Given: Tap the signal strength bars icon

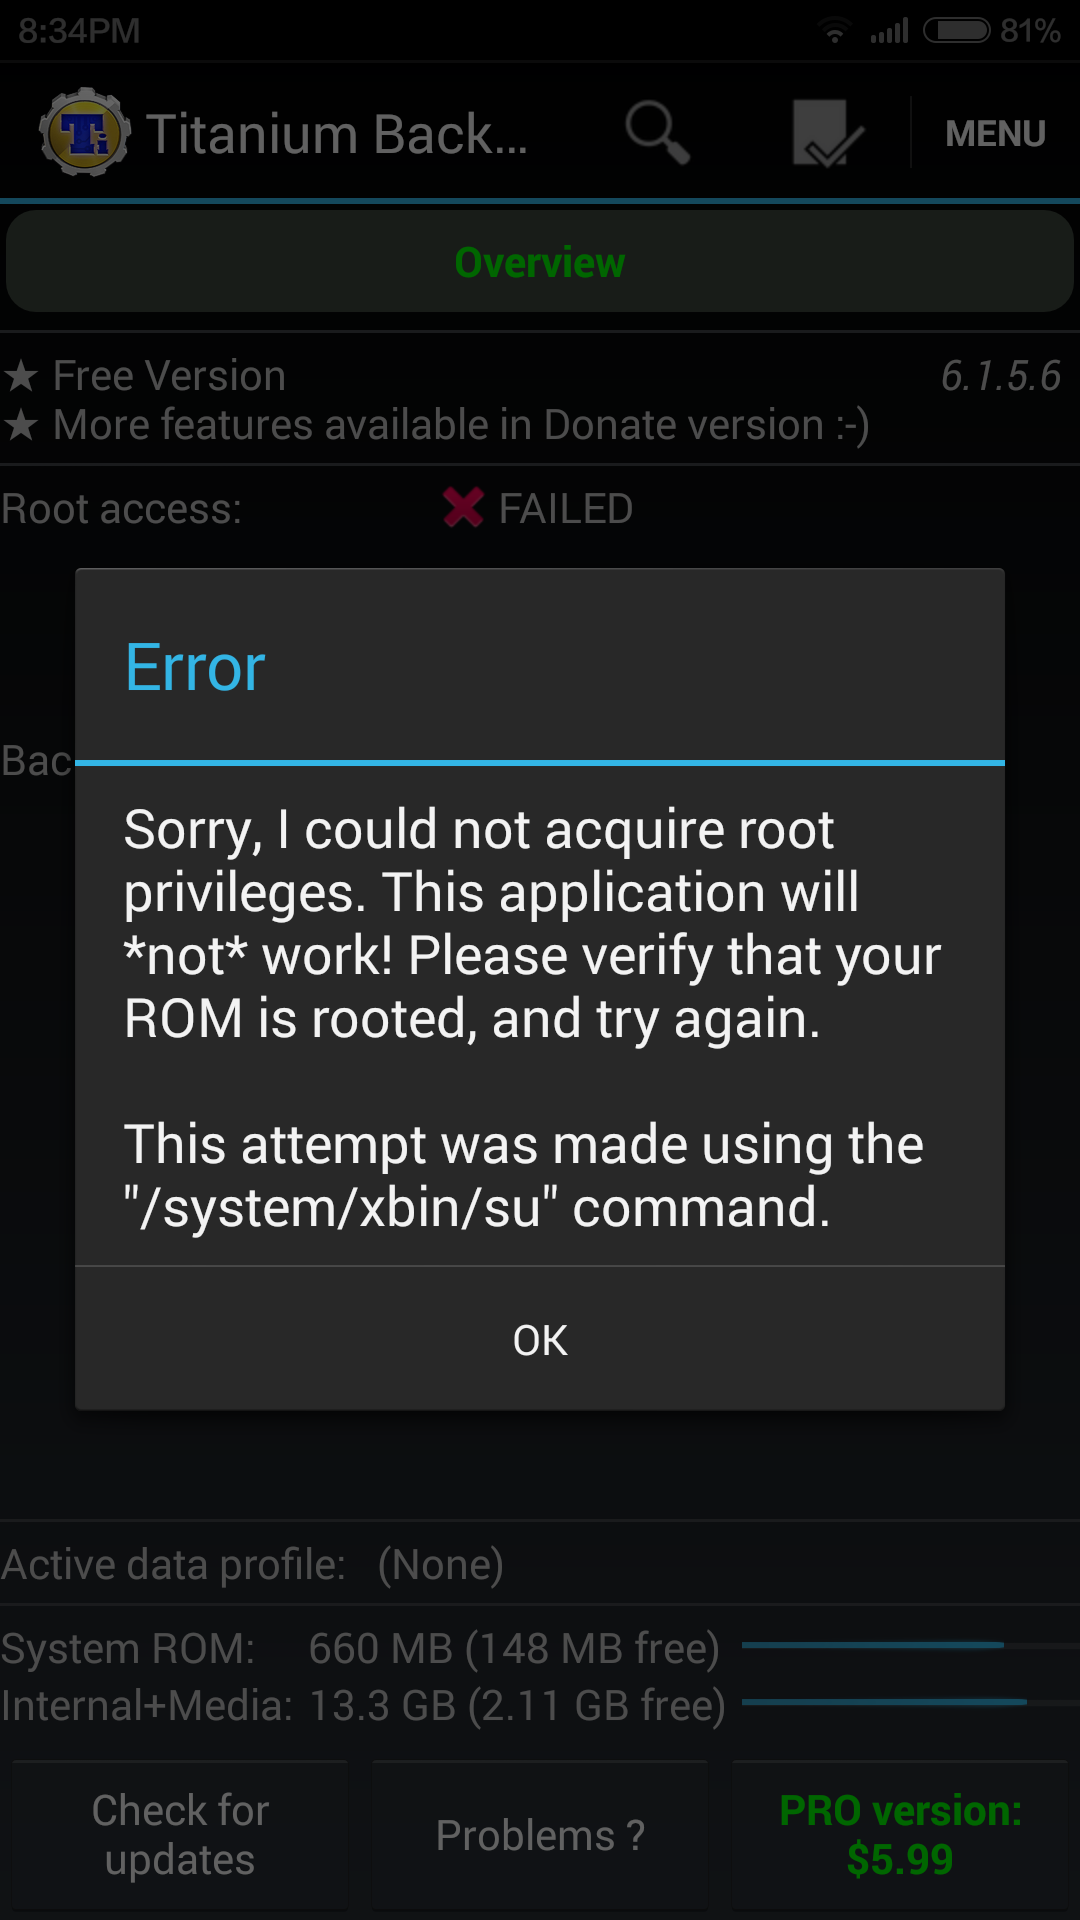Looking at the screenshot, I should (889, 31).
